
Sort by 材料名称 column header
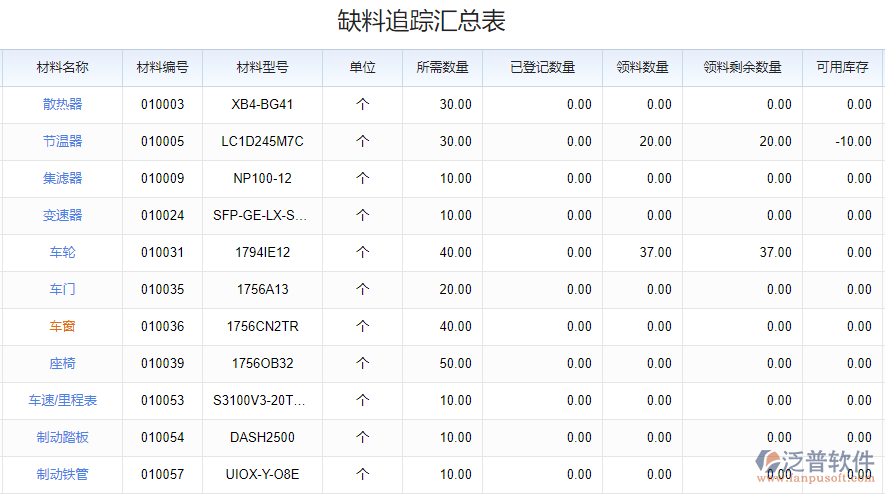coord(62,68)
